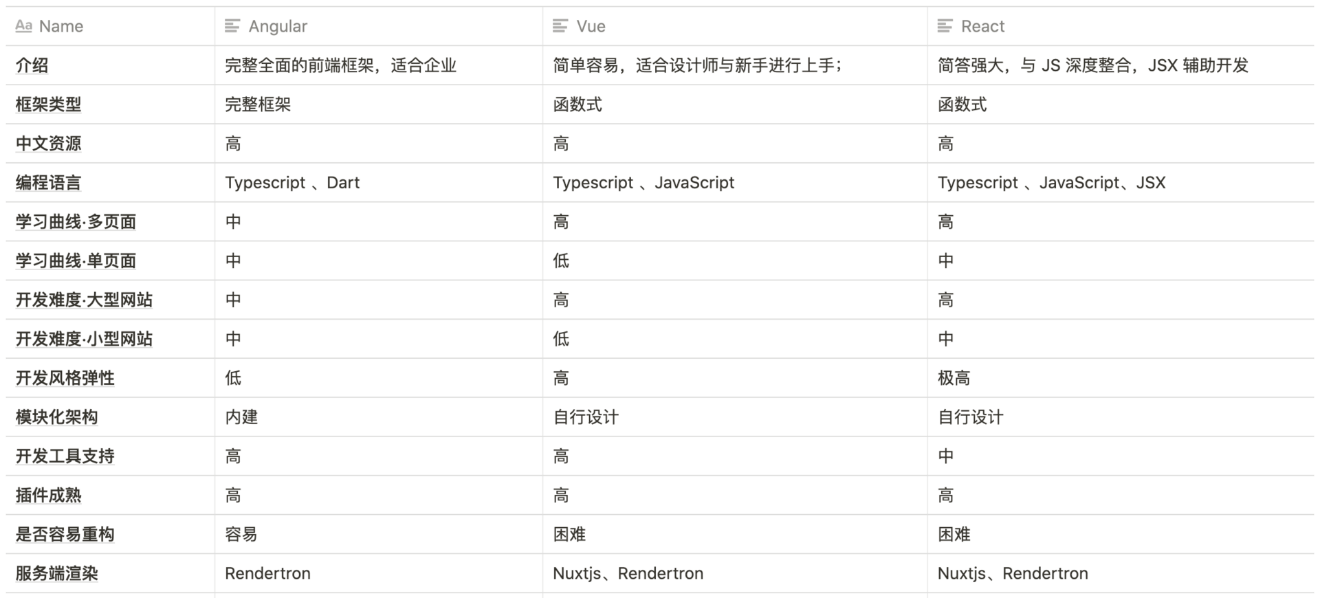
Task: Click the Aa title icon beside Name
Action: point(24,27)
